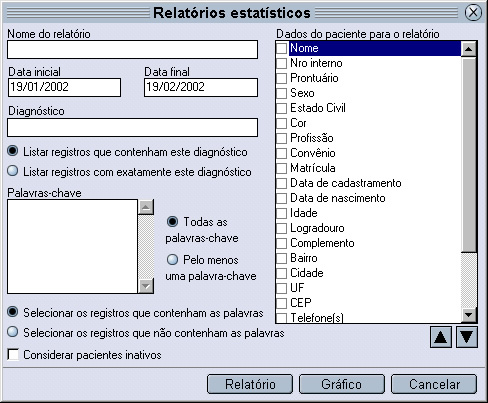Tick the Data de nascimento checkbox

coord(282,198)
